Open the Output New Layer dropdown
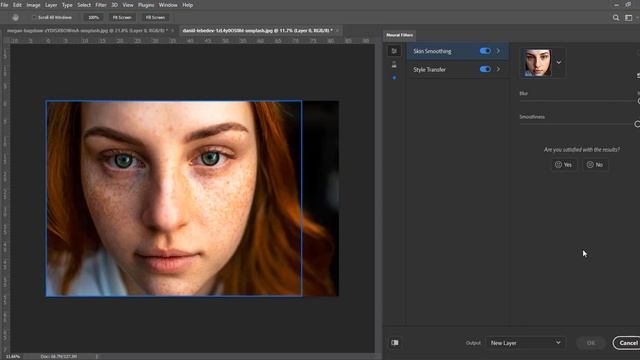The height and width of the screenshot is (360, 640). tap(525, 343)
